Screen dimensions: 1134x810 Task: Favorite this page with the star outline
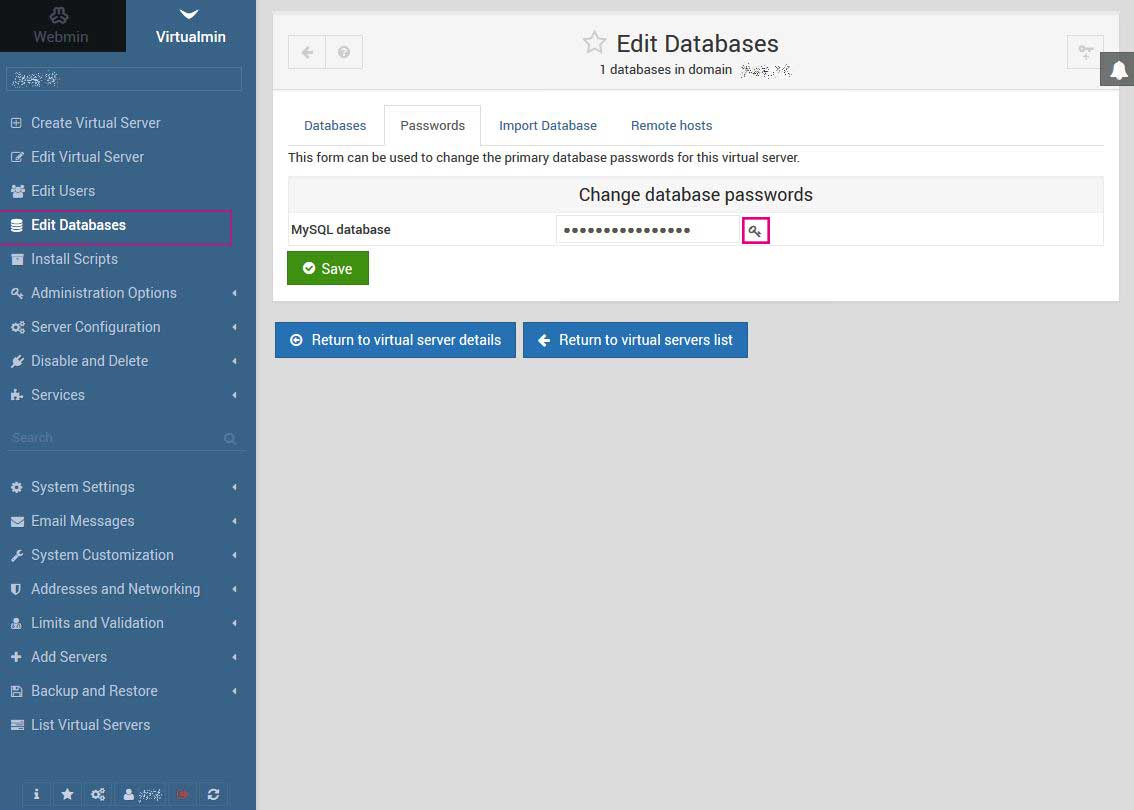[x=594, y=42]
